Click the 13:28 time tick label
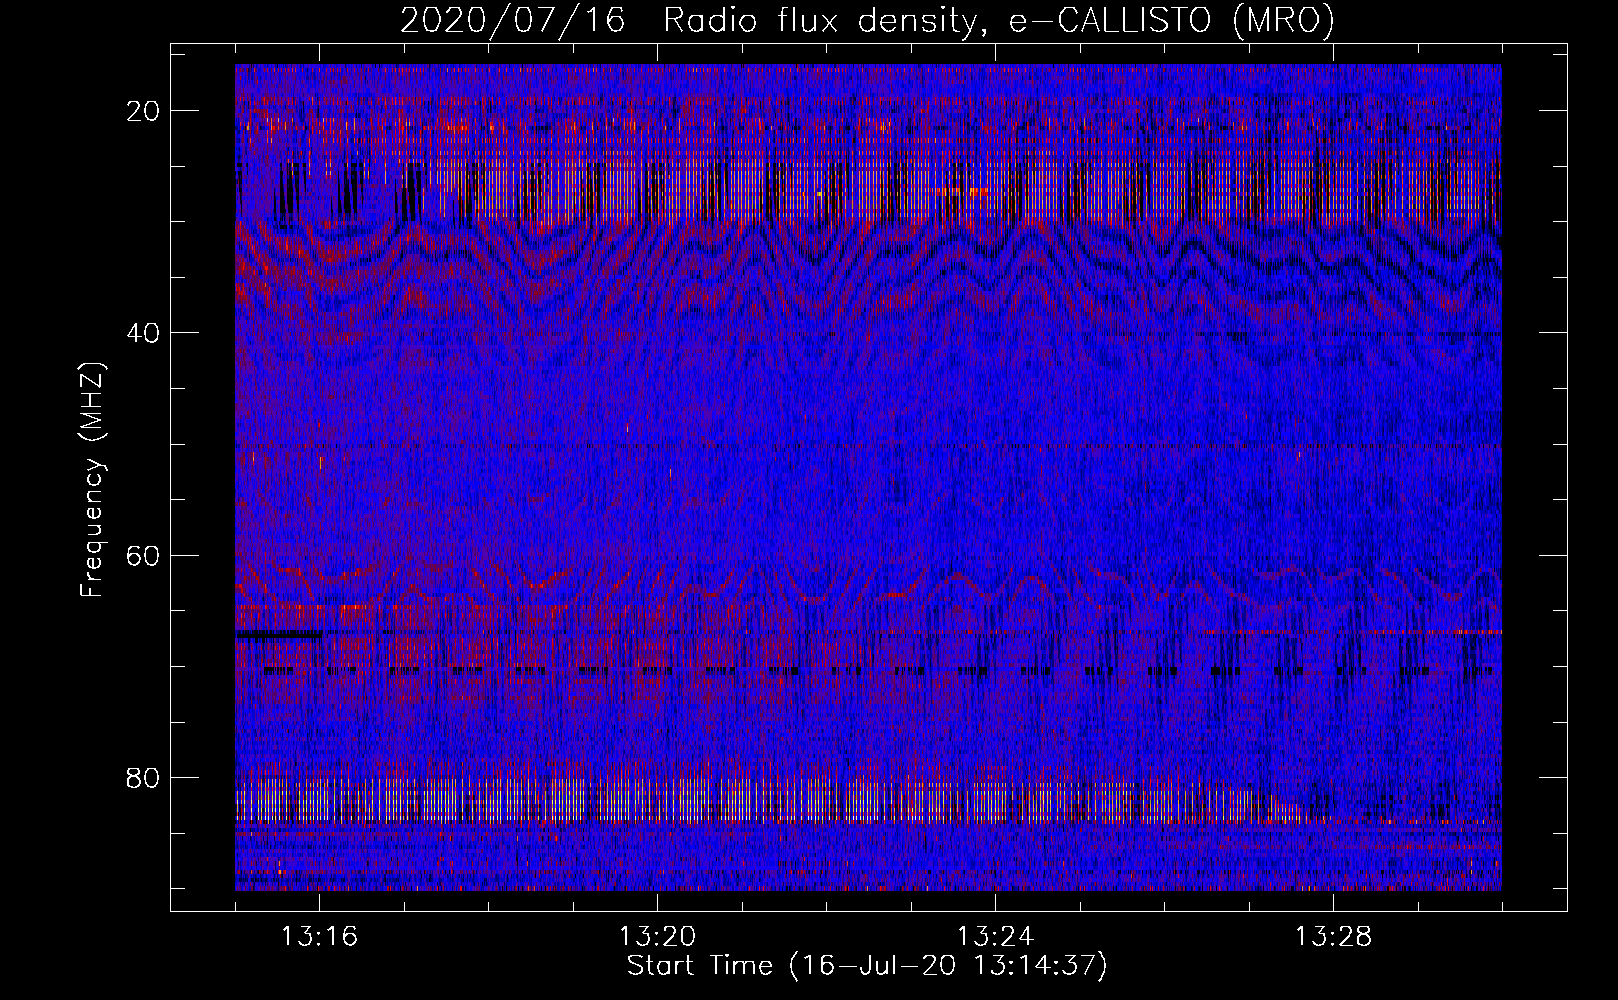 coord(1333,937)
